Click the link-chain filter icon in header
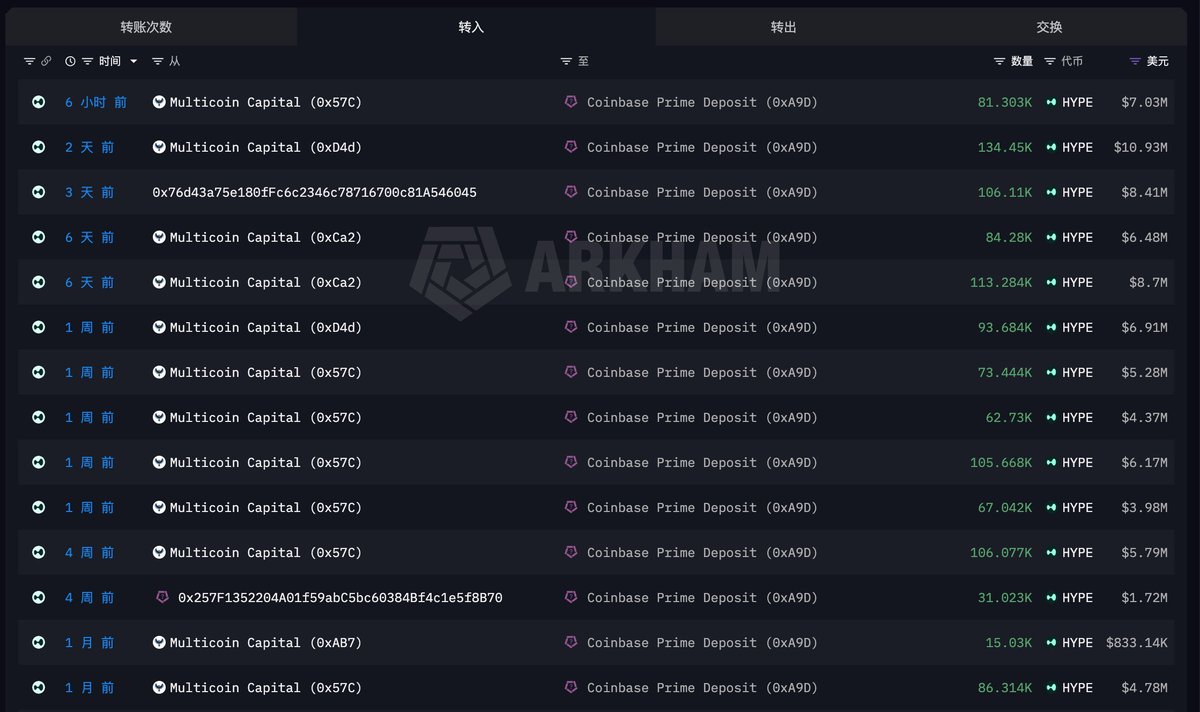The image size is (1200, 712). click(46, 61)
